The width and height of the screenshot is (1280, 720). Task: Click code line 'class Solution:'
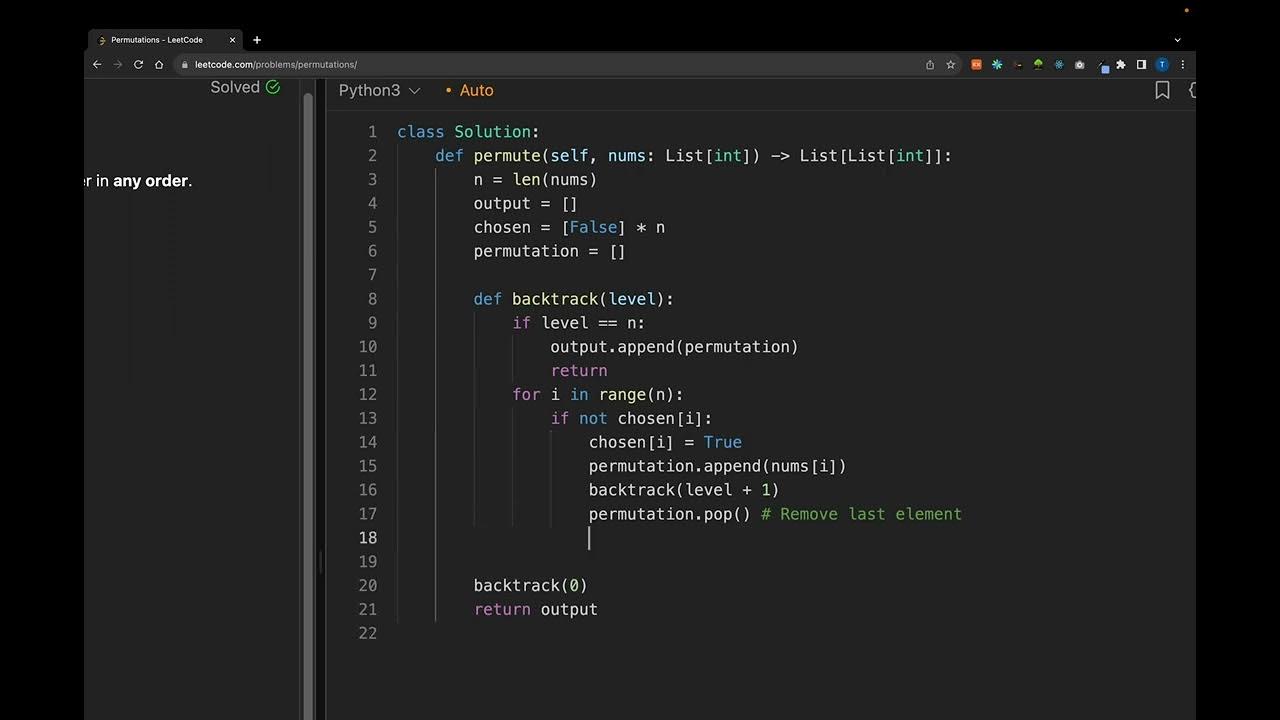[x=468, y=132]
